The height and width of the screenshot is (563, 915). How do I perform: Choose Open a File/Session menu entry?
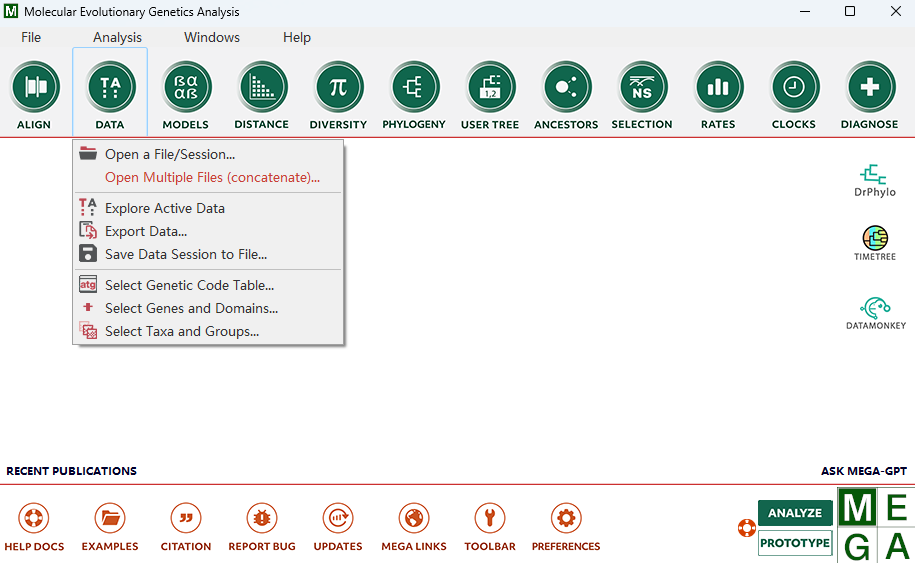click(170, 155)
